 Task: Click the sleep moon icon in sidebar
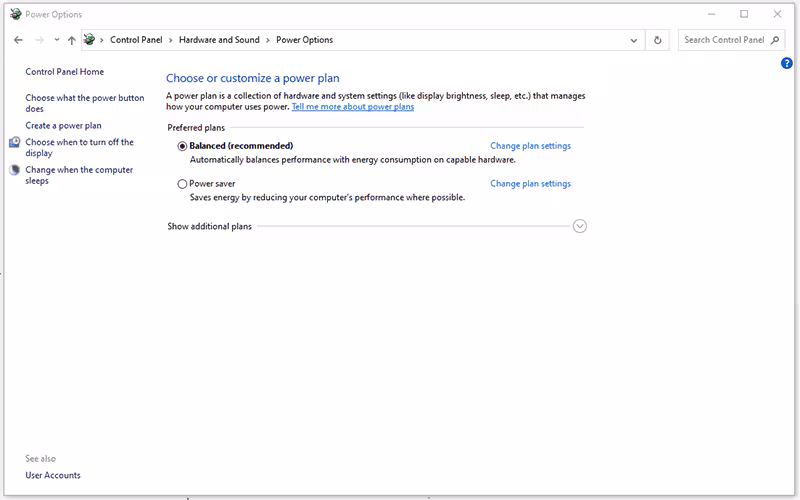coord(15,170)
